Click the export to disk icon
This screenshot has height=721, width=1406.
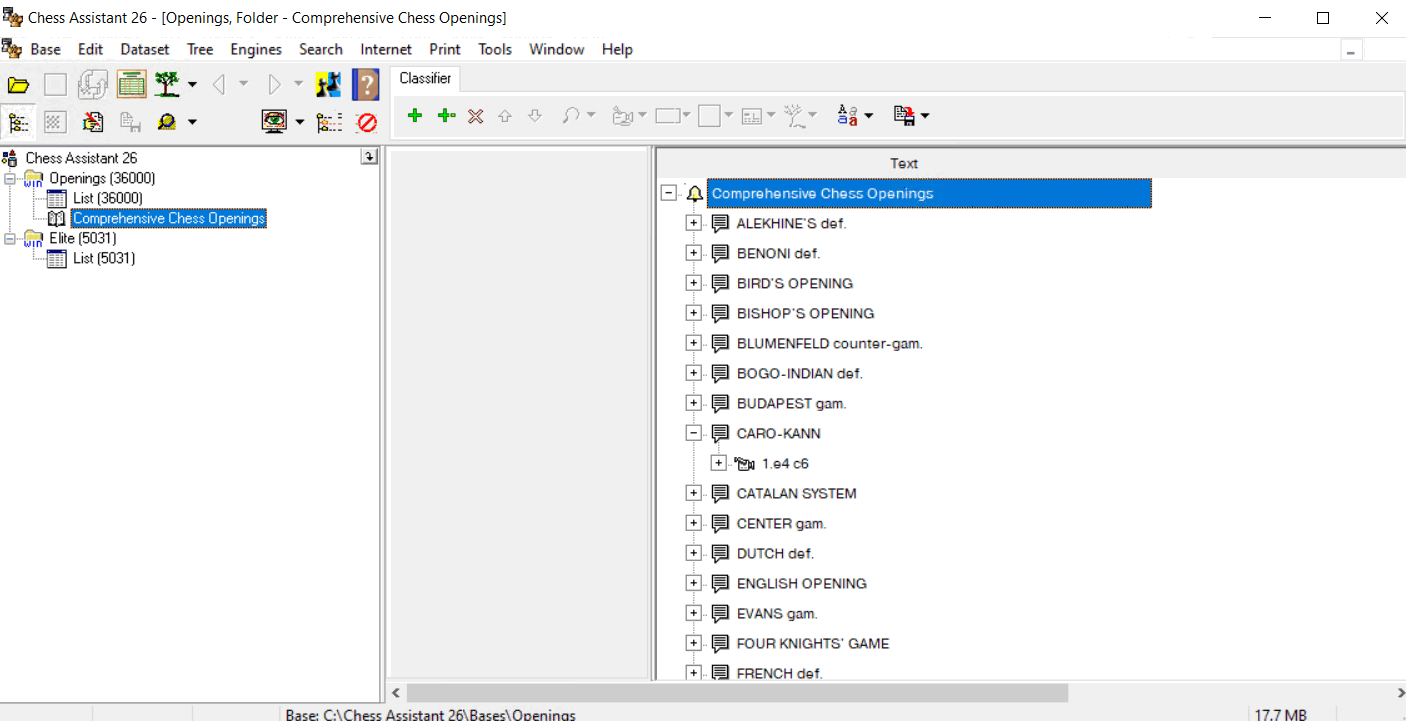coord(904,116)
